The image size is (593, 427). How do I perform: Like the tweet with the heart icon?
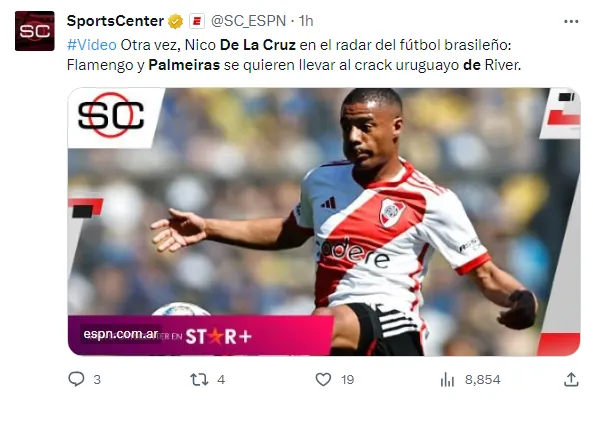pos(323,379)
